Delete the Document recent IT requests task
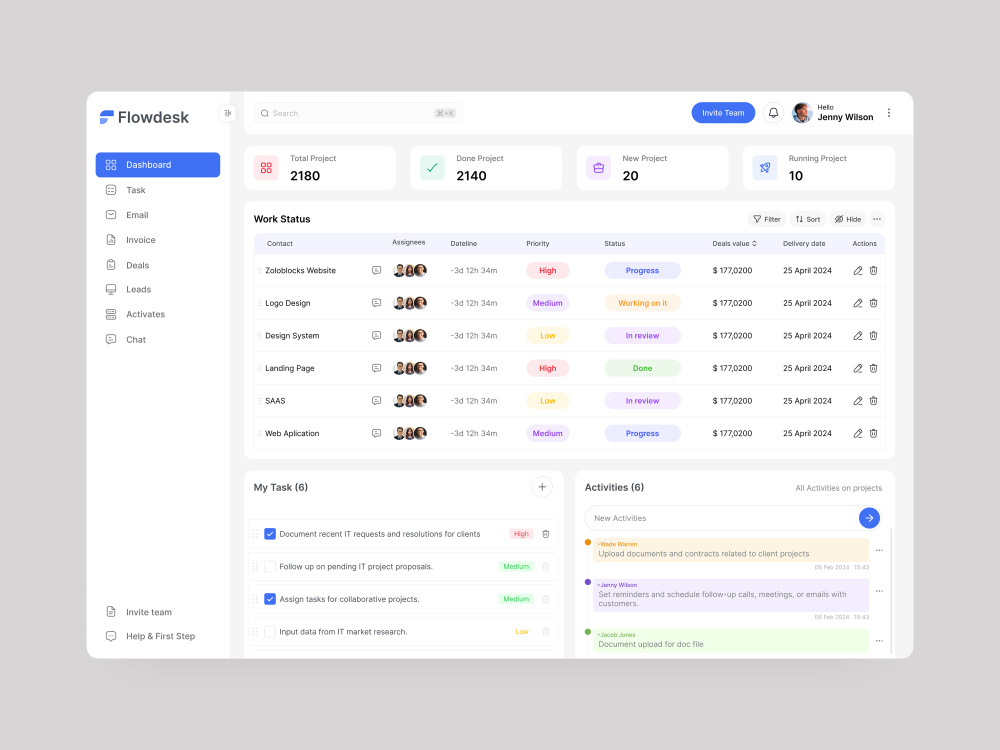Screen dimensions: 1000x750 click(x=546, y=534)
